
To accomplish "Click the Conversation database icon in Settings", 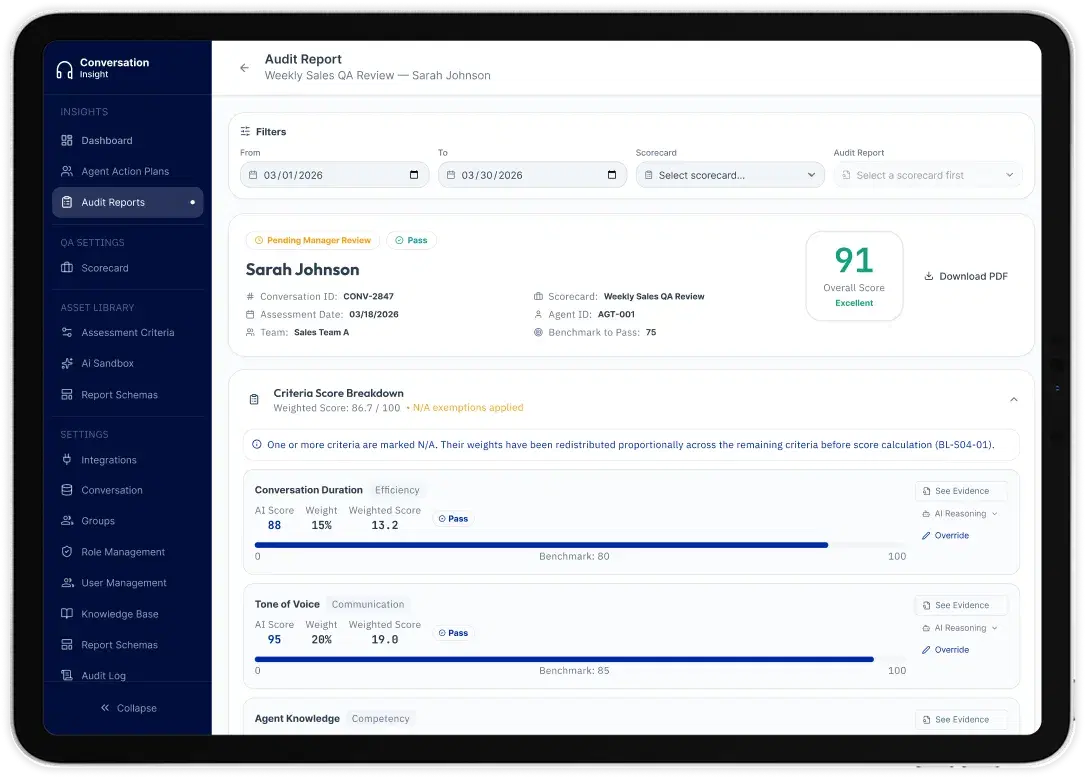I will pos(66,490).
